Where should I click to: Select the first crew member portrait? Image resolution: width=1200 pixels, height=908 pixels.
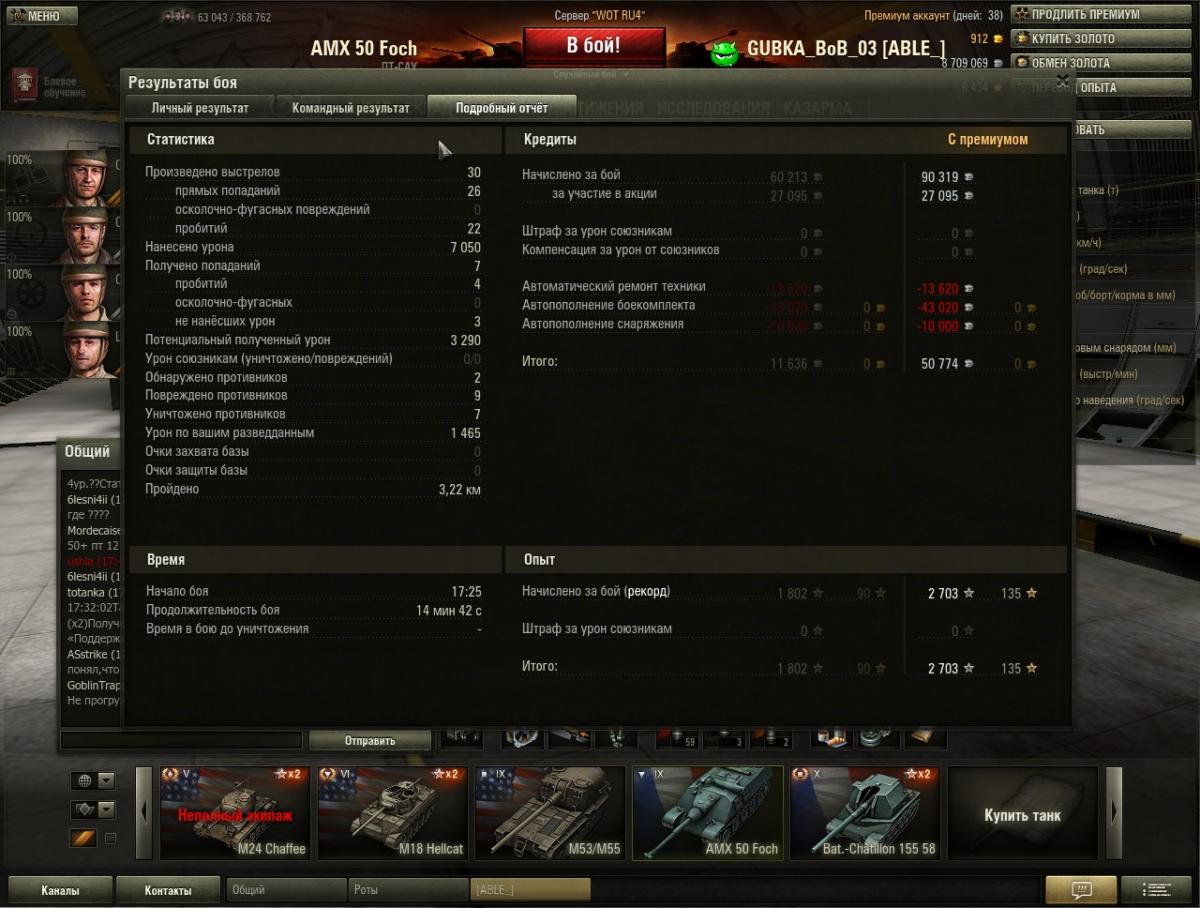[x=88, y=178]
